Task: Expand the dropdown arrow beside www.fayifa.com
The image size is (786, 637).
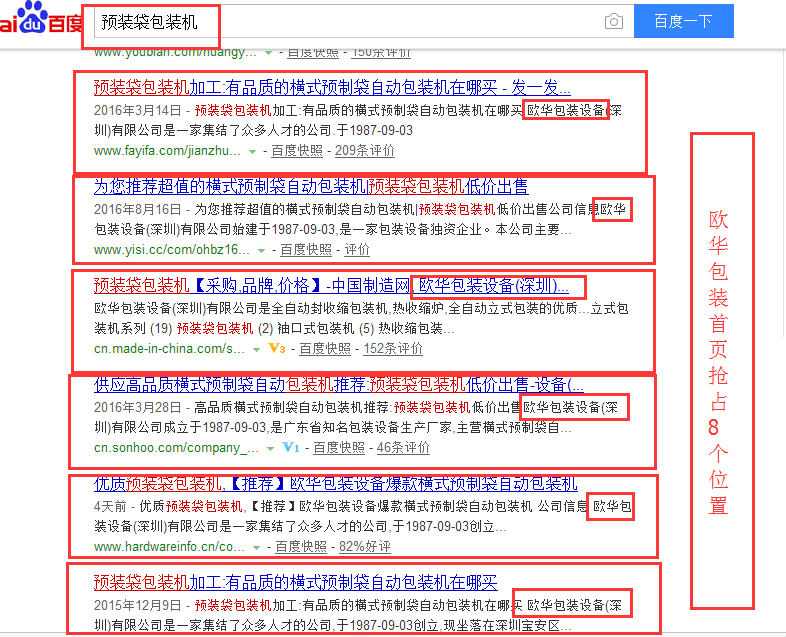Action: (x=253, y=152)
